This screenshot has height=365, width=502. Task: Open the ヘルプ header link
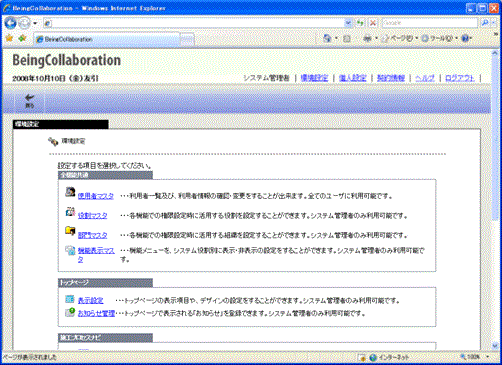(x=425, y=78)
